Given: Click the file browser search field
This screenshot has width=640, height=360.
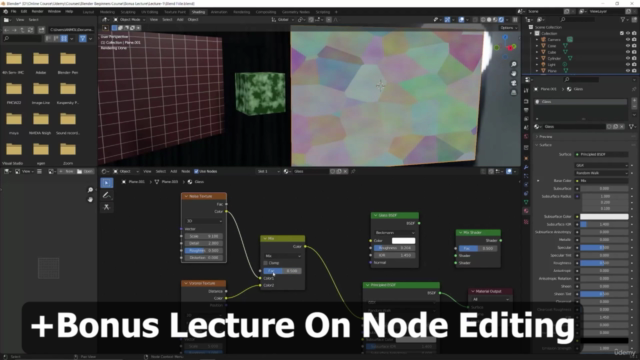Looking at the screenshot, I should click(22, 38).
